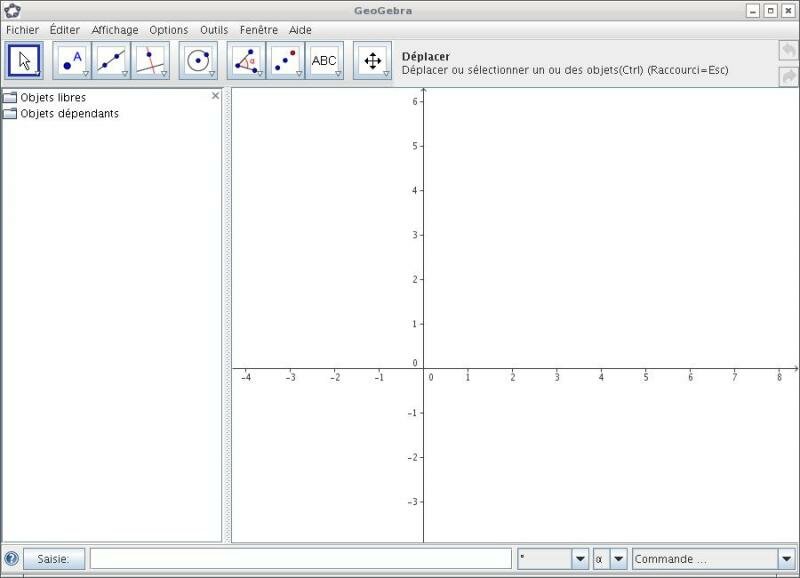Image resolution: width=800 pixels, height=578 pixels.
Task: Click the y-axis tick label 6
Action: tap(415, 101)
